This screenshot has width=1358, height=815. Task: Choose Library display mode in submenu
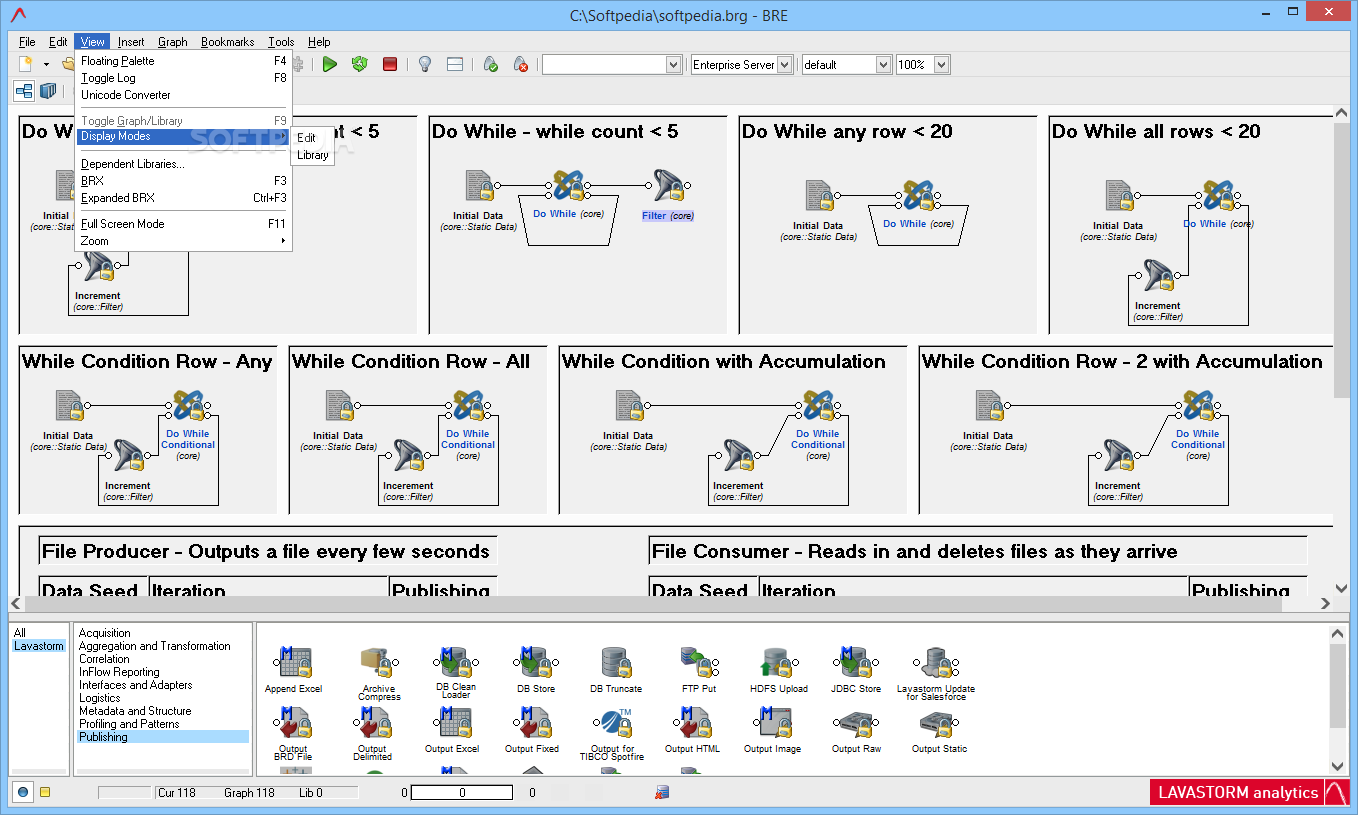point(313,155)
